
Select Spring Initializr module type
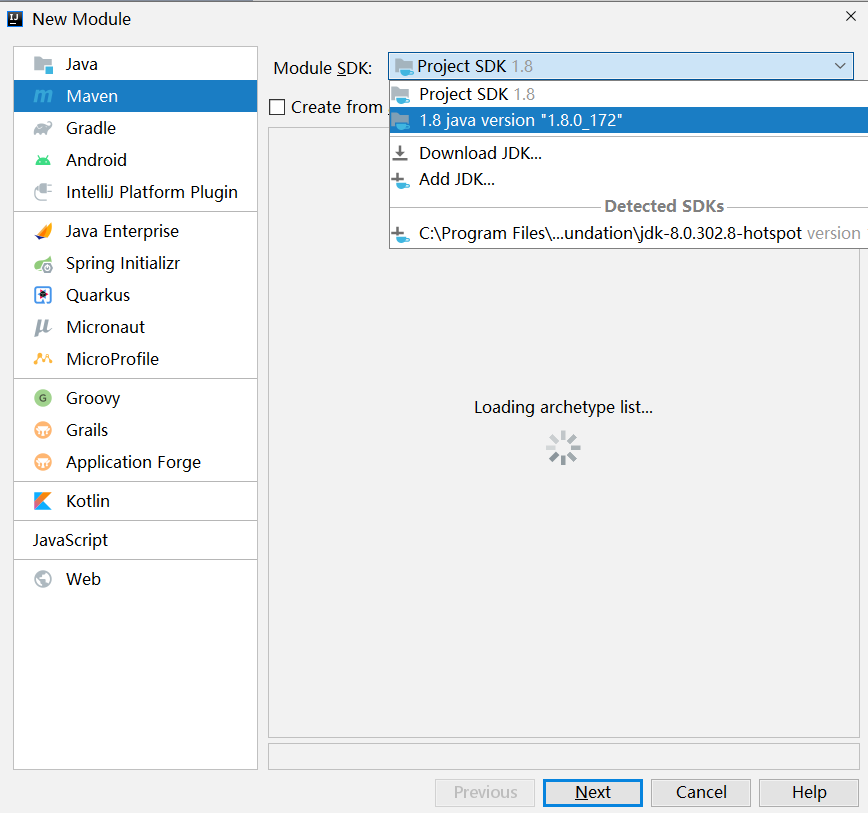point(136,263)
